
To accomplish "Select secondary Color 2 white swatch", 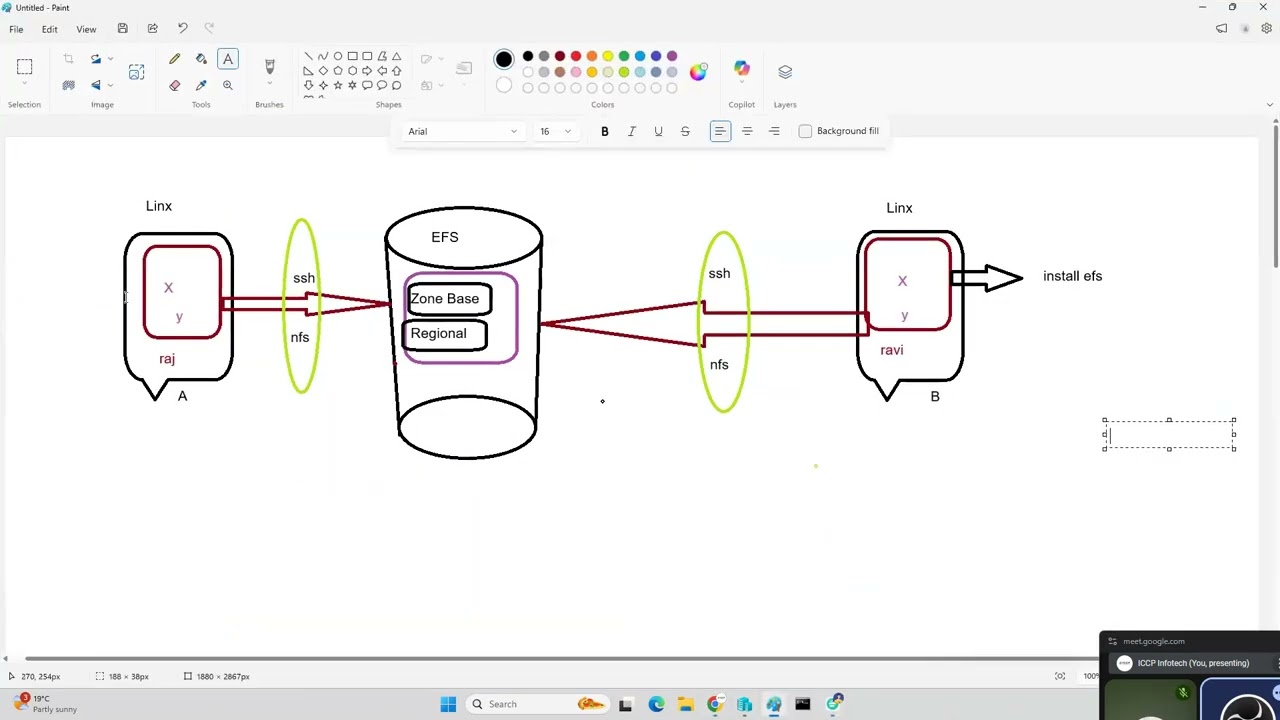I will [504, 86].
